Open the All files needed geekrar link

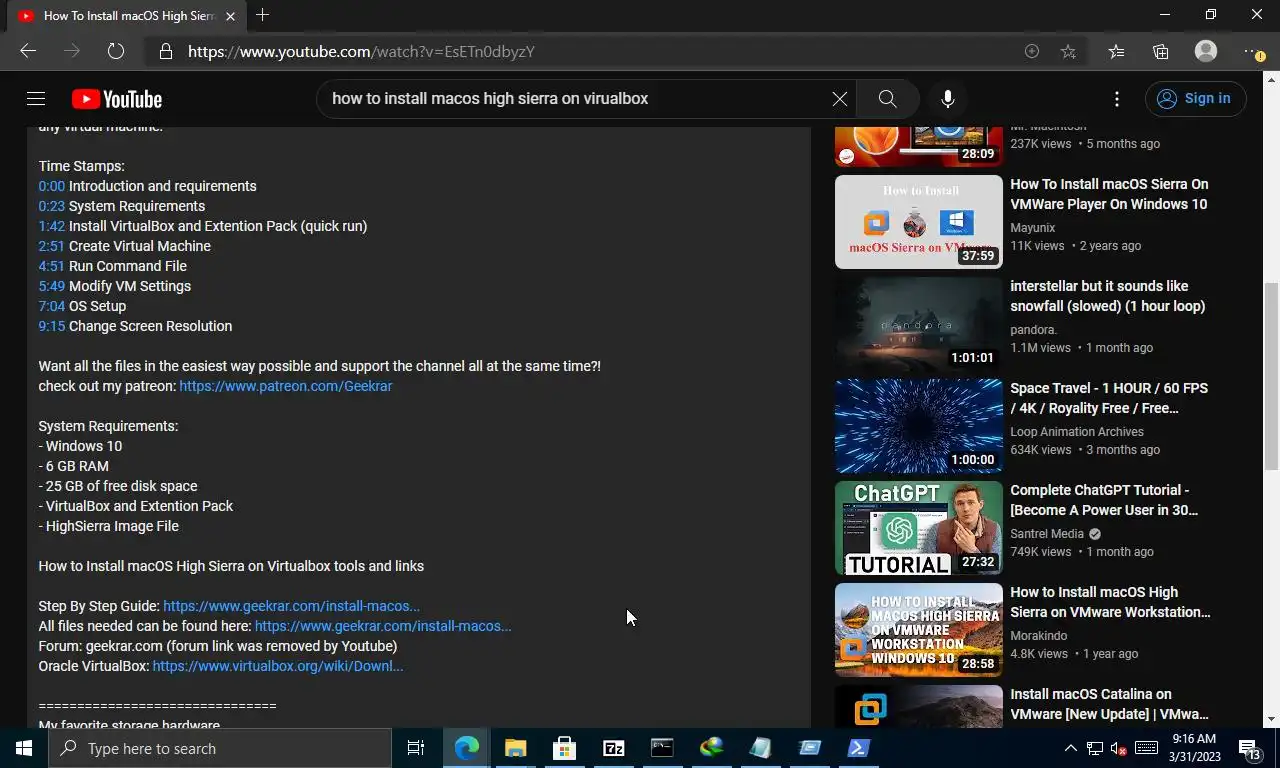pyautogui.click(x=383, y=626)
